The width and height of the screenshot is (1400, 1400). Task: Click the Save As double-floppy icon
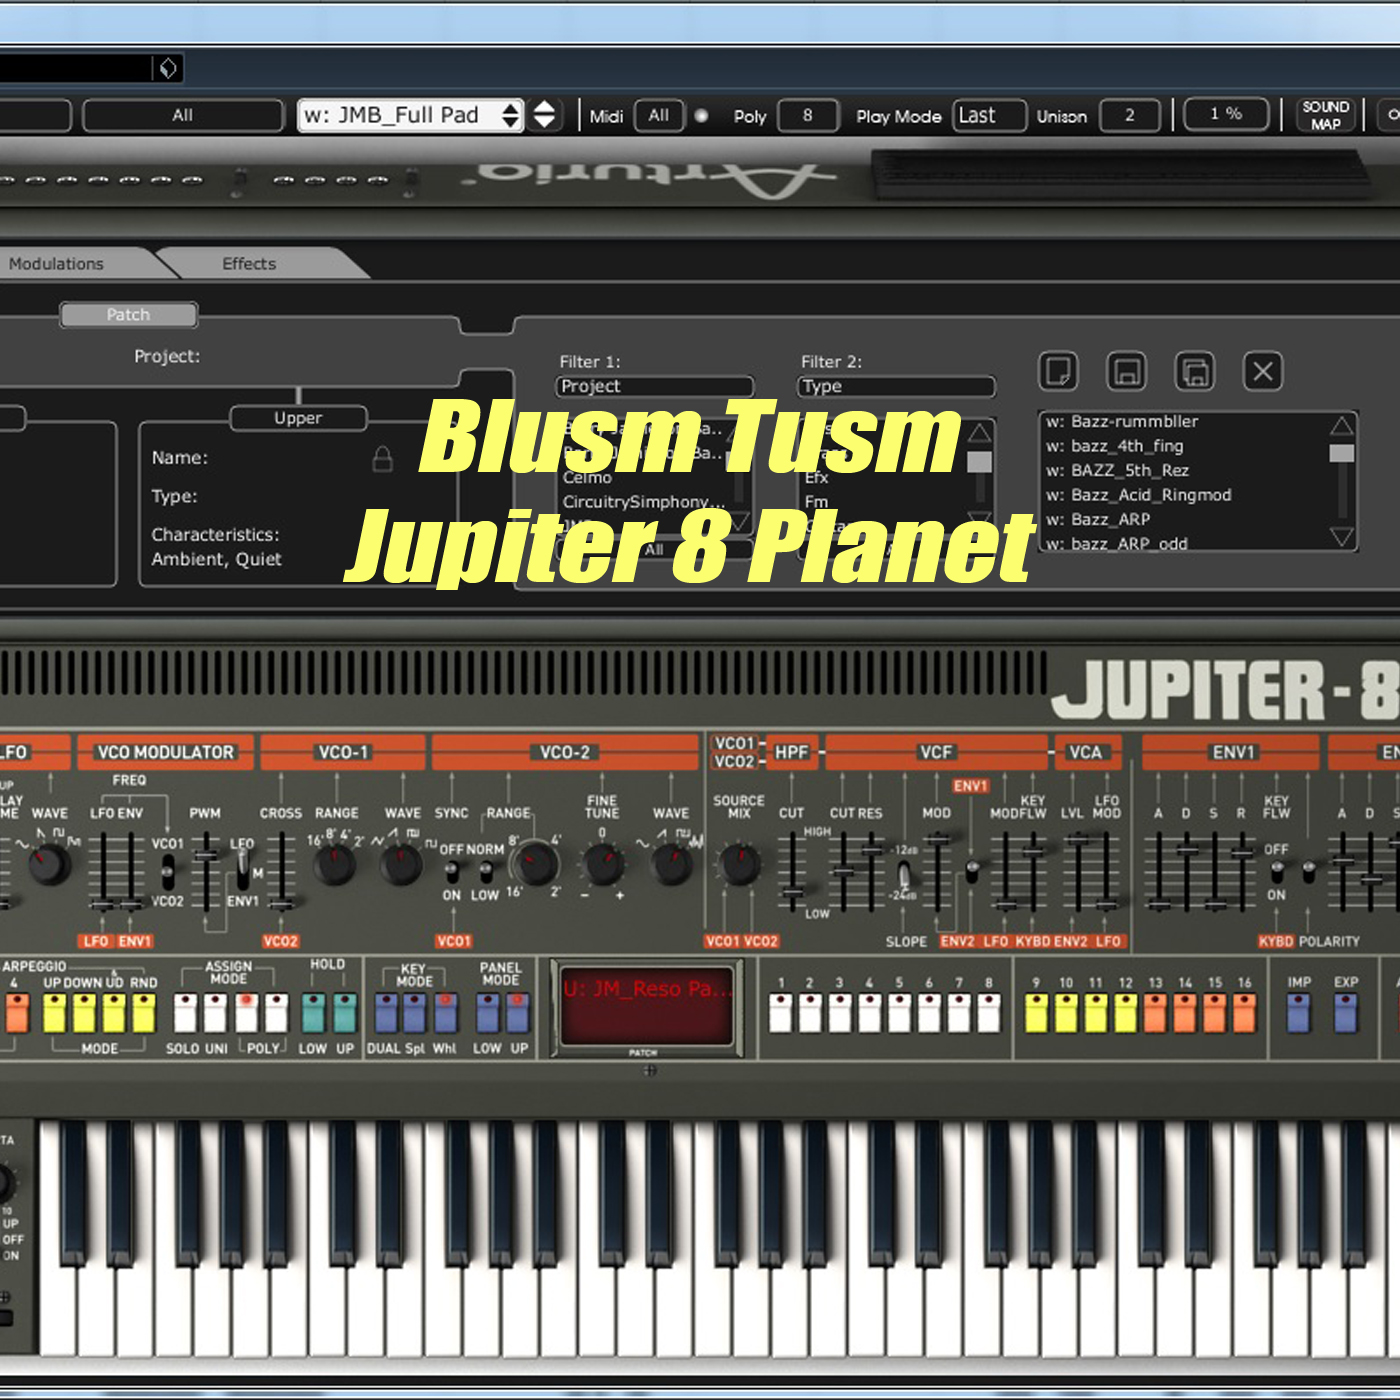pos(1194,371)
